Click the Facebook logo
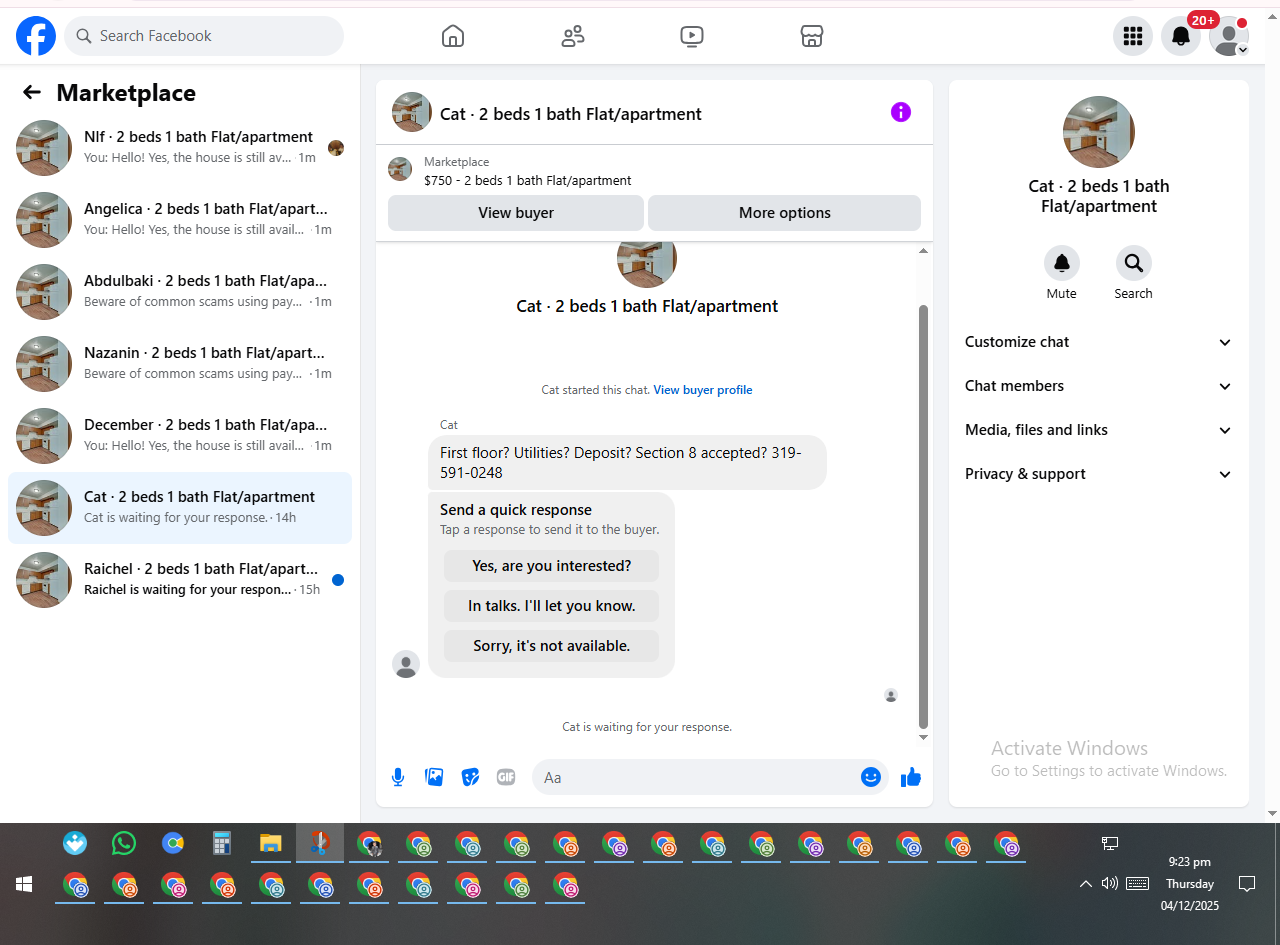This screenshot has width=1280, height=945. click(x=36, y=36)
